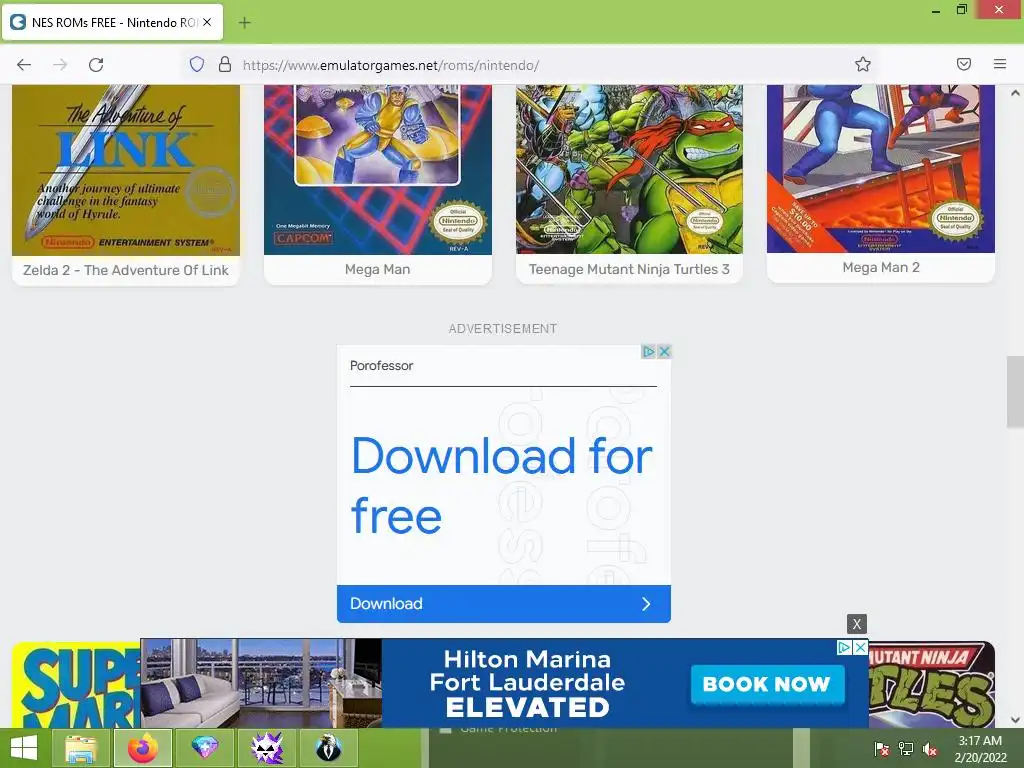Image resolution: width=1024 pixels, height=768 pixels.
Task: Open the Mutant Ninja Turtles thumbnail
Action: click(932, 684)
